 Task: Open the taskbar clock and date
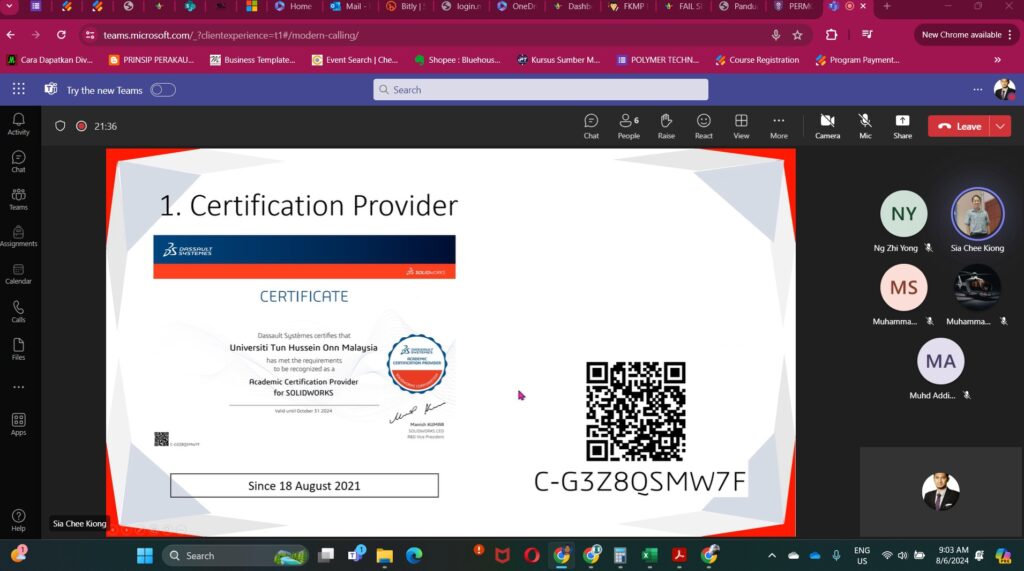point(952,555)
